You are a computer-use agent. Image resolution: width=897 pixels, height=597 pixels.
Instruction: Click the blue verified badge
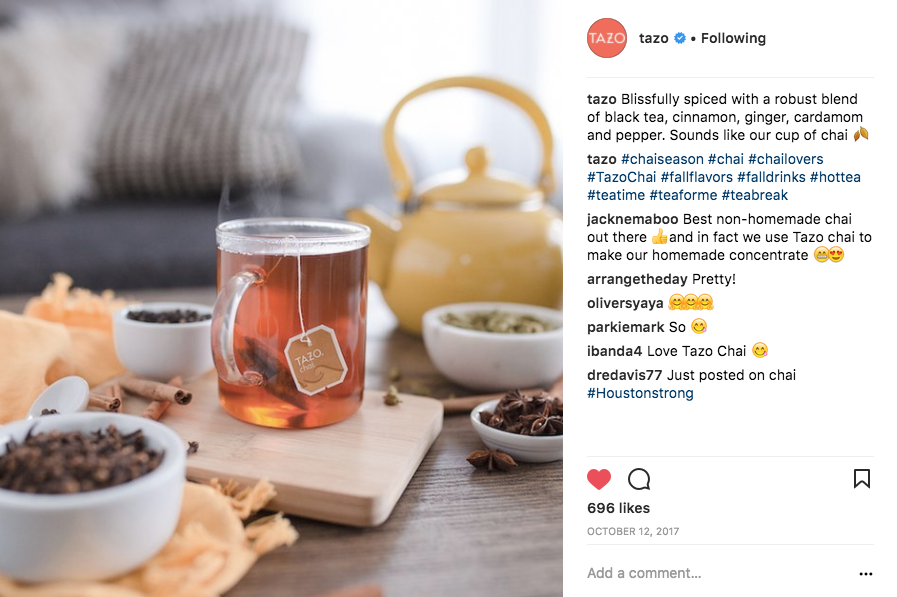coord(680,38)
